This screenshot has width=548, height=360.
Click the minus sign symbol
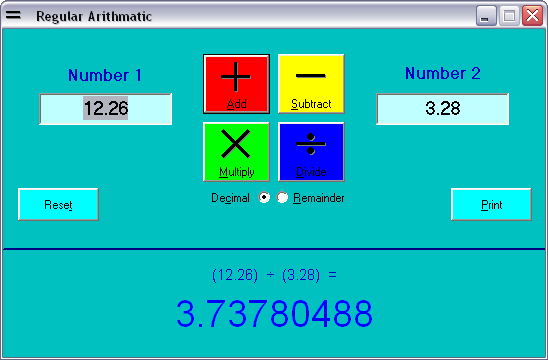click(311, 75)
